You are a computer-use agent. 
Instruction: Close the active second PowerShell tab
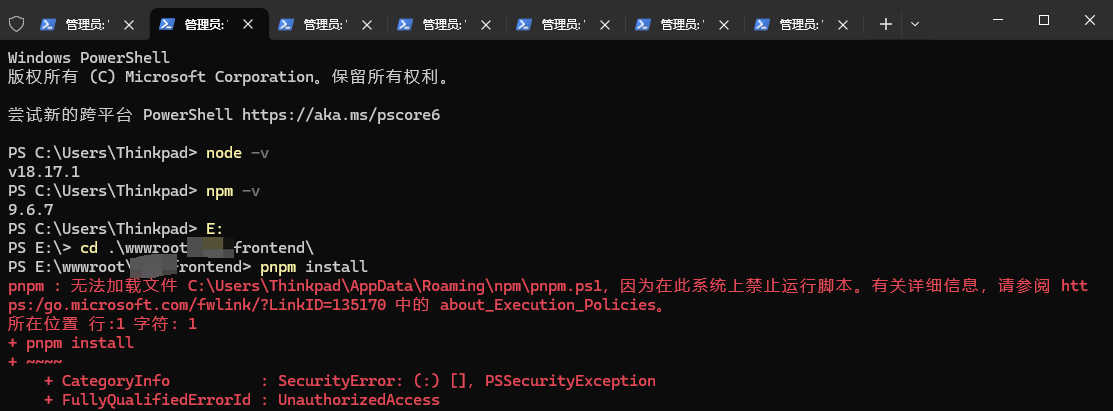click(x=248, y=24)
